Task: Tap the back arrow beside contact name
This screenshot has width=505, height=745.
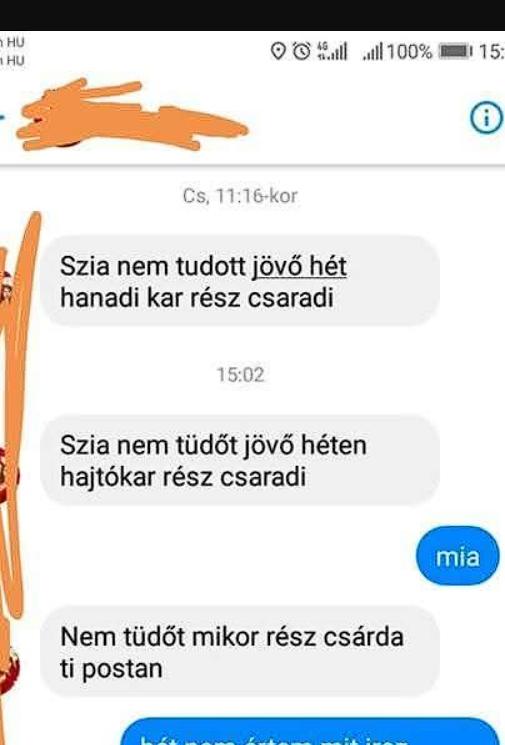Action: 2,116
